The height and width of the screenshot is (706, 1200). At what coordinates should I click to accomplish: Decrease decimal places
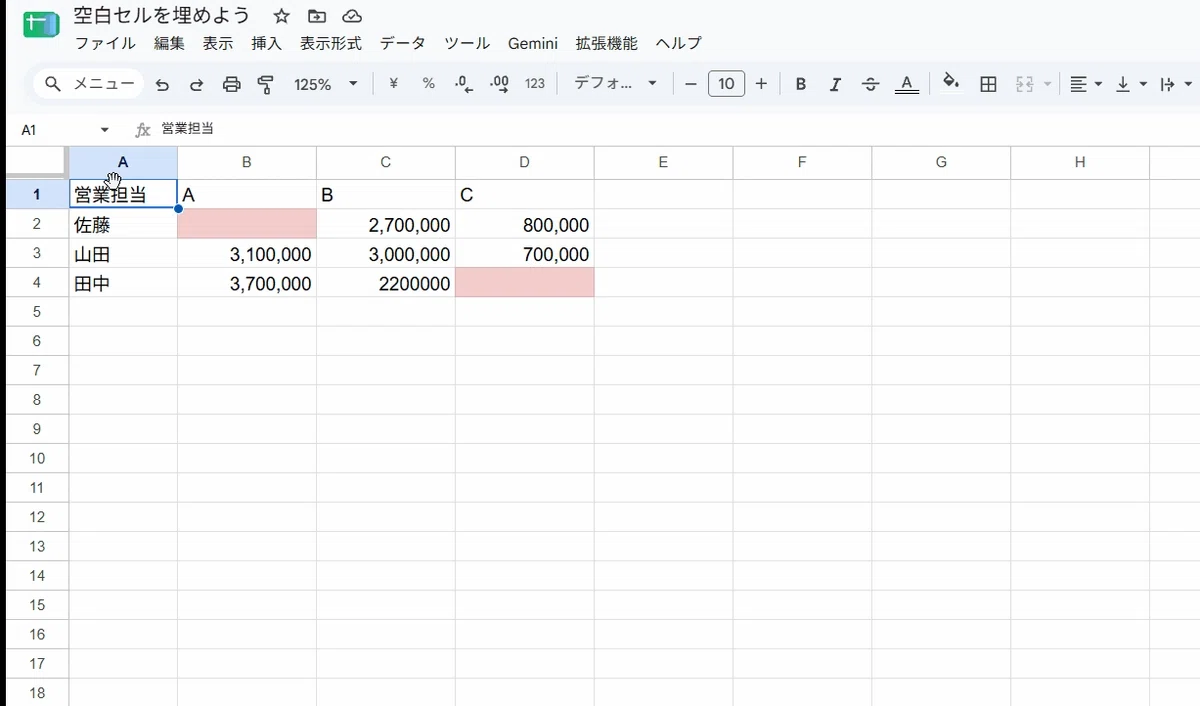click(463, 84)
